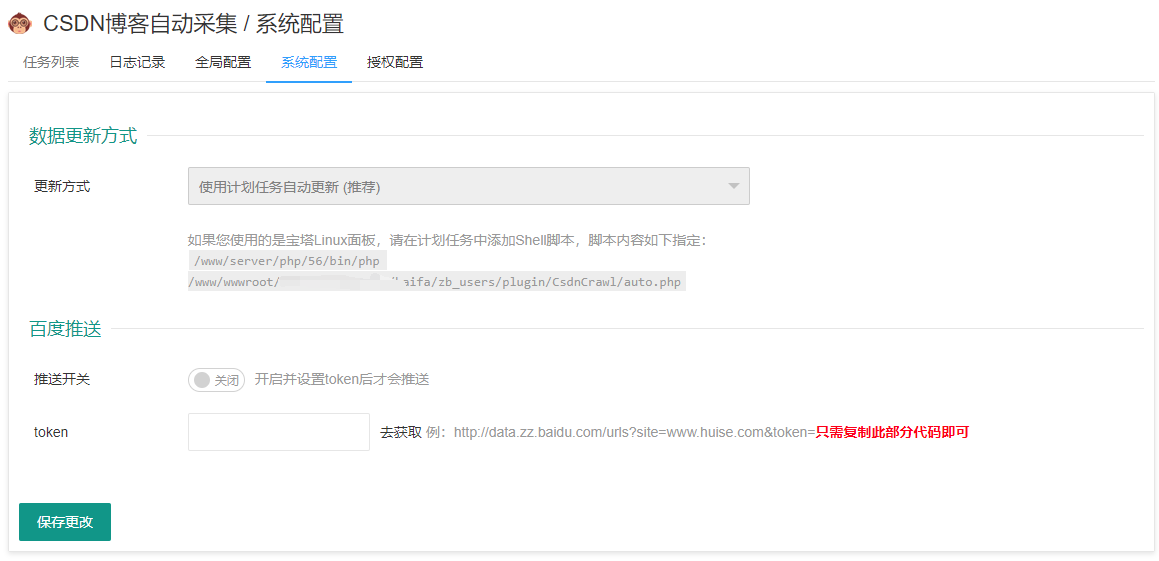Click the /www/server/php/56/bin/php path text
1159x561 pixels.
pos(287,261)
